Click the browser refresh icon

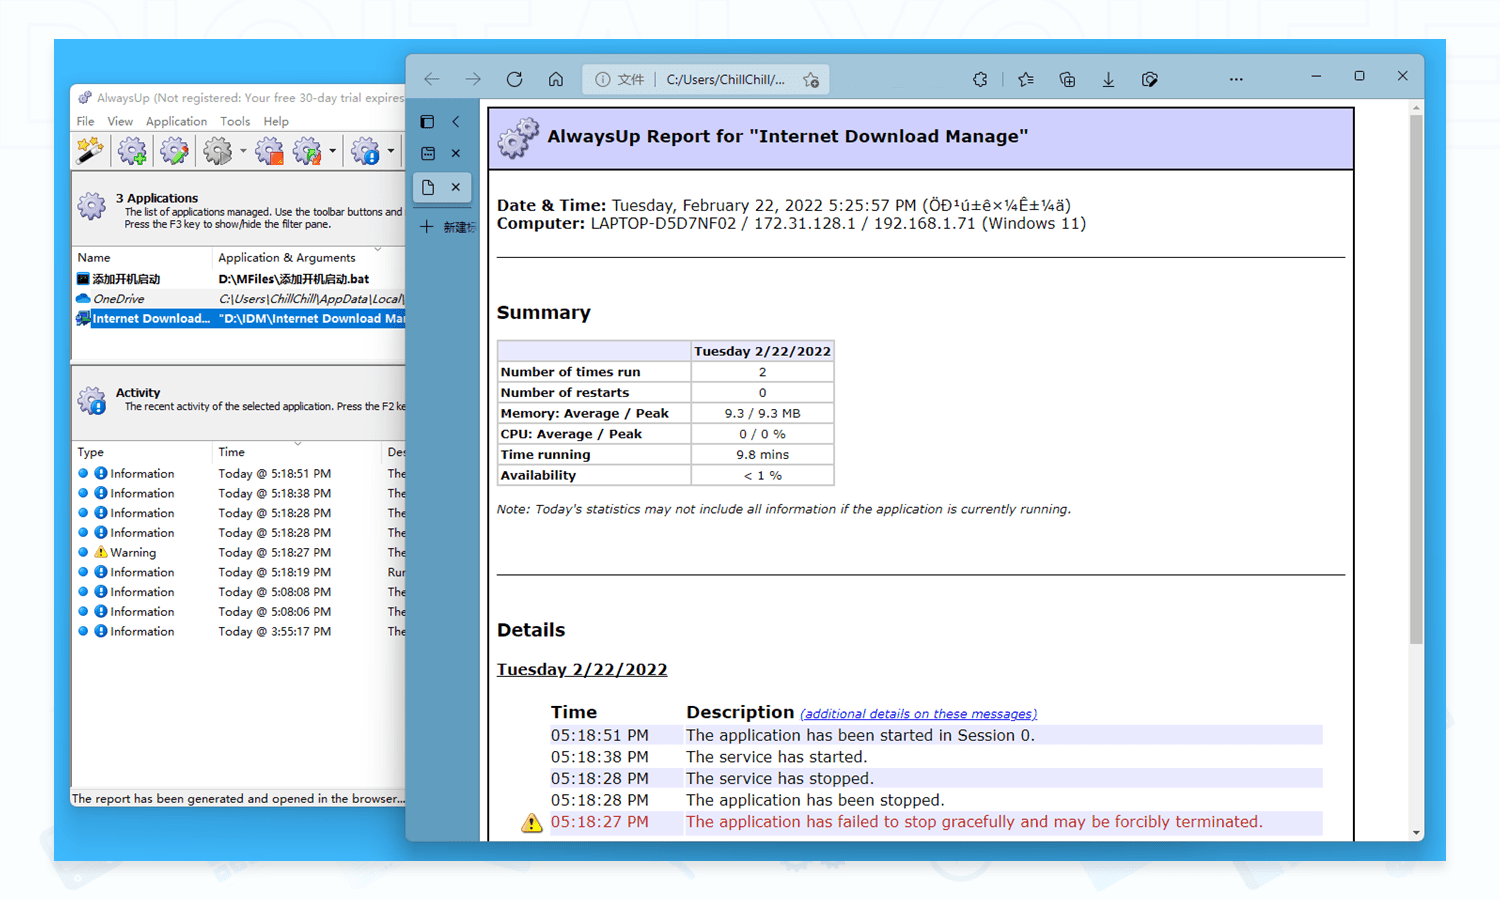coord(514,79)
